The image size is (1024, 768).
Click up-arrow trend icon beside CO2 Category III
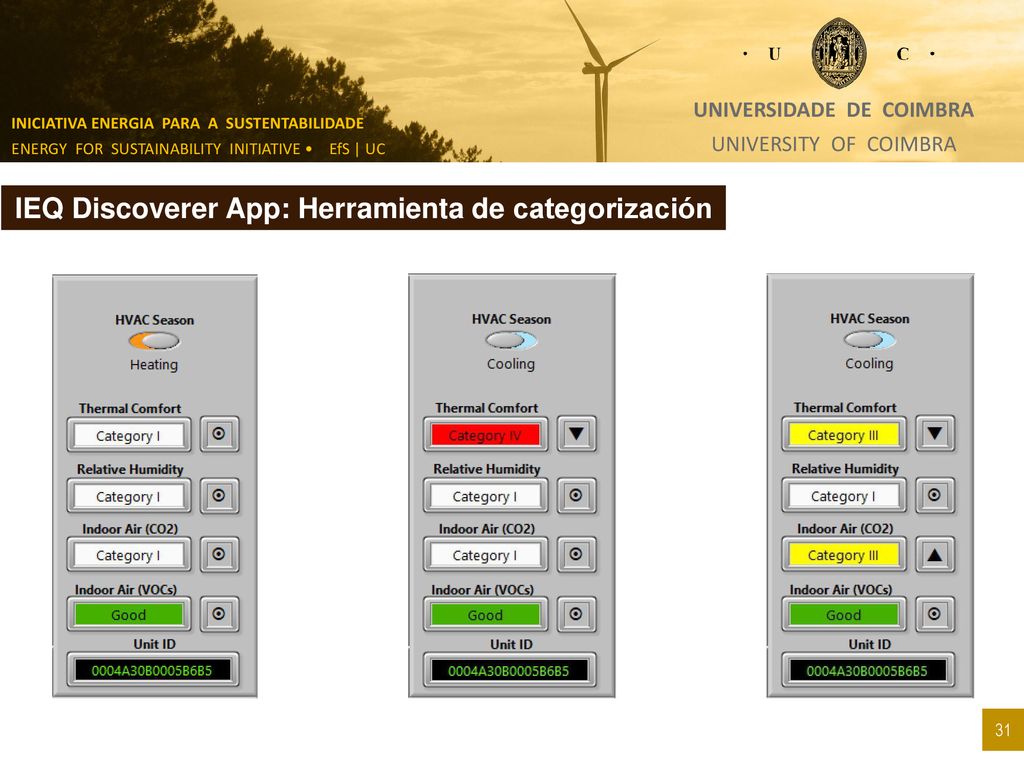click(935, 554)
